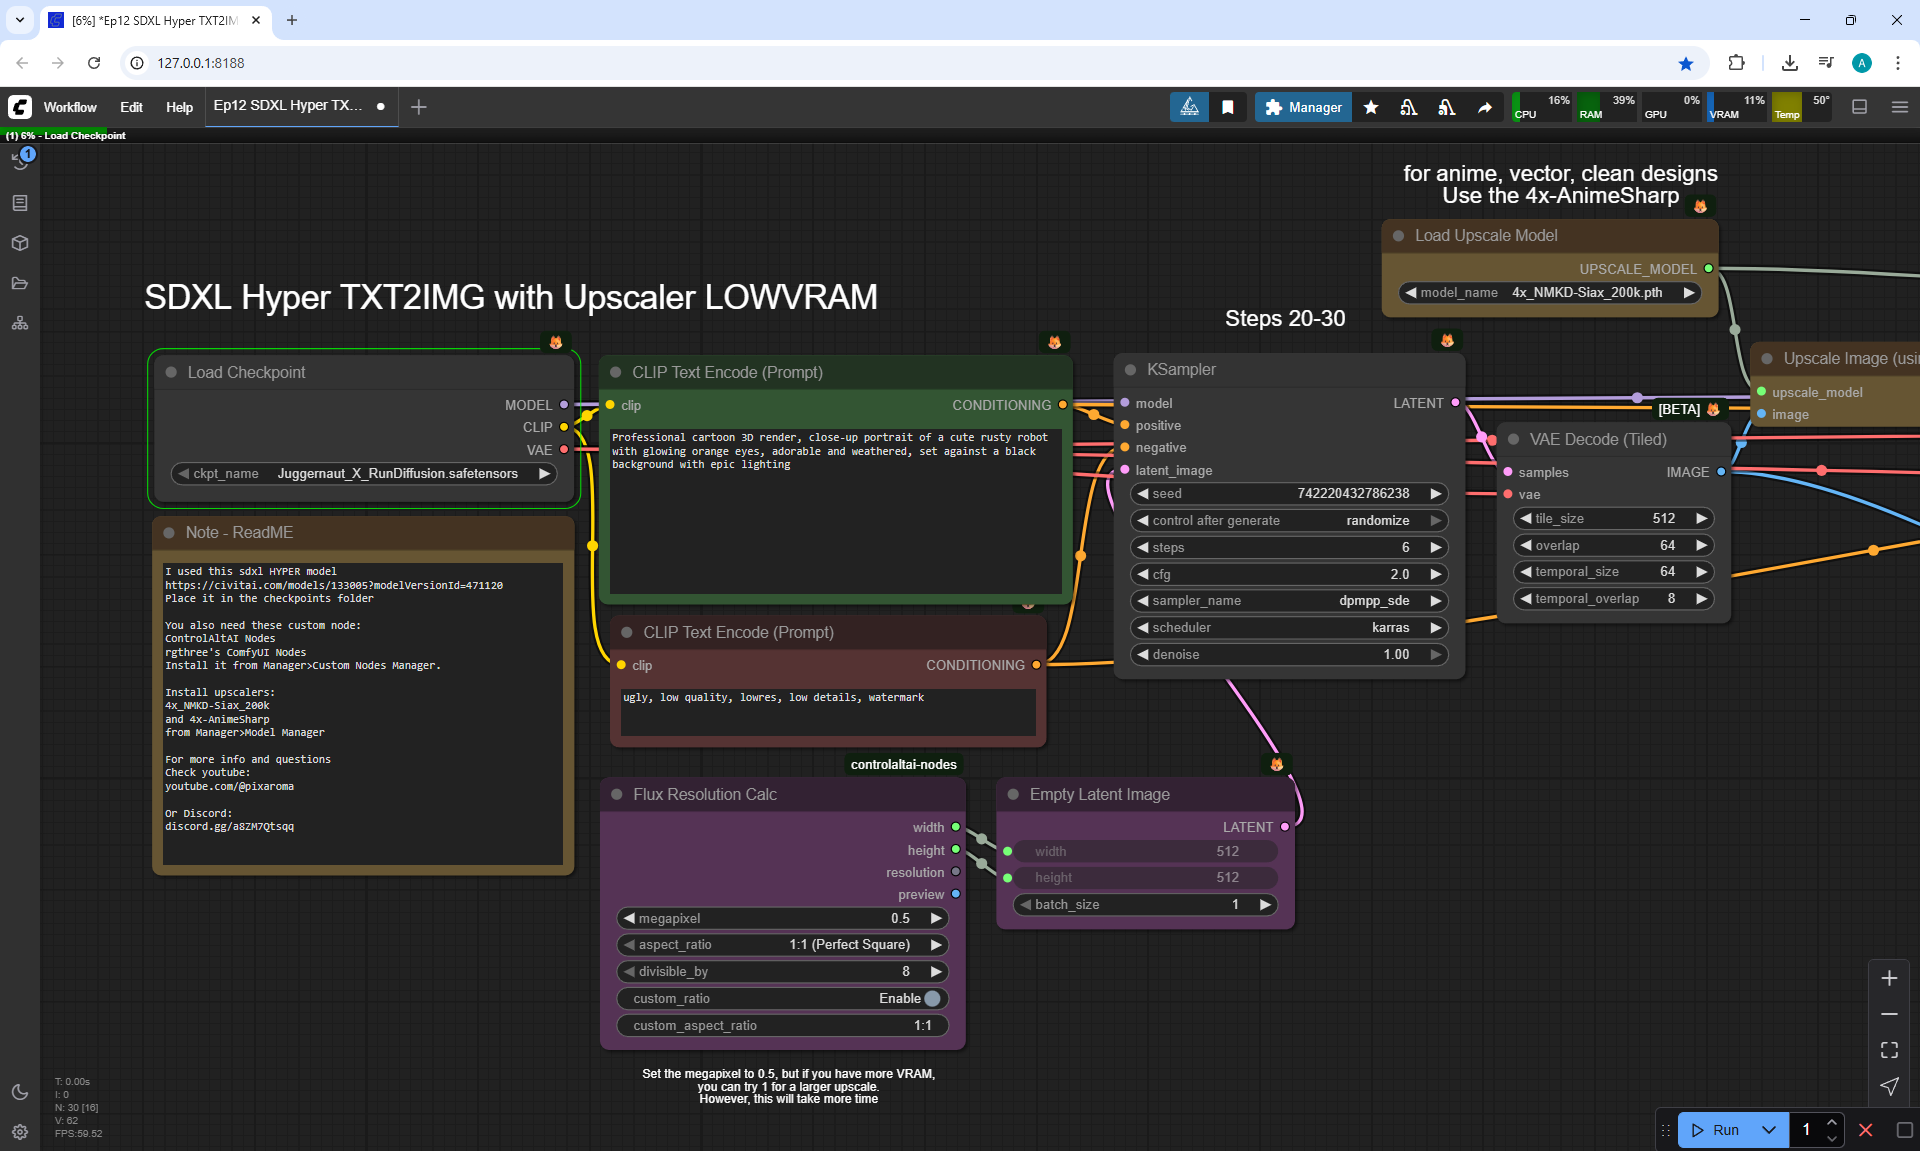Toggle bottom panel icon in top bar
This screenshot has height=1151, width=1920.
point(1860,107)
